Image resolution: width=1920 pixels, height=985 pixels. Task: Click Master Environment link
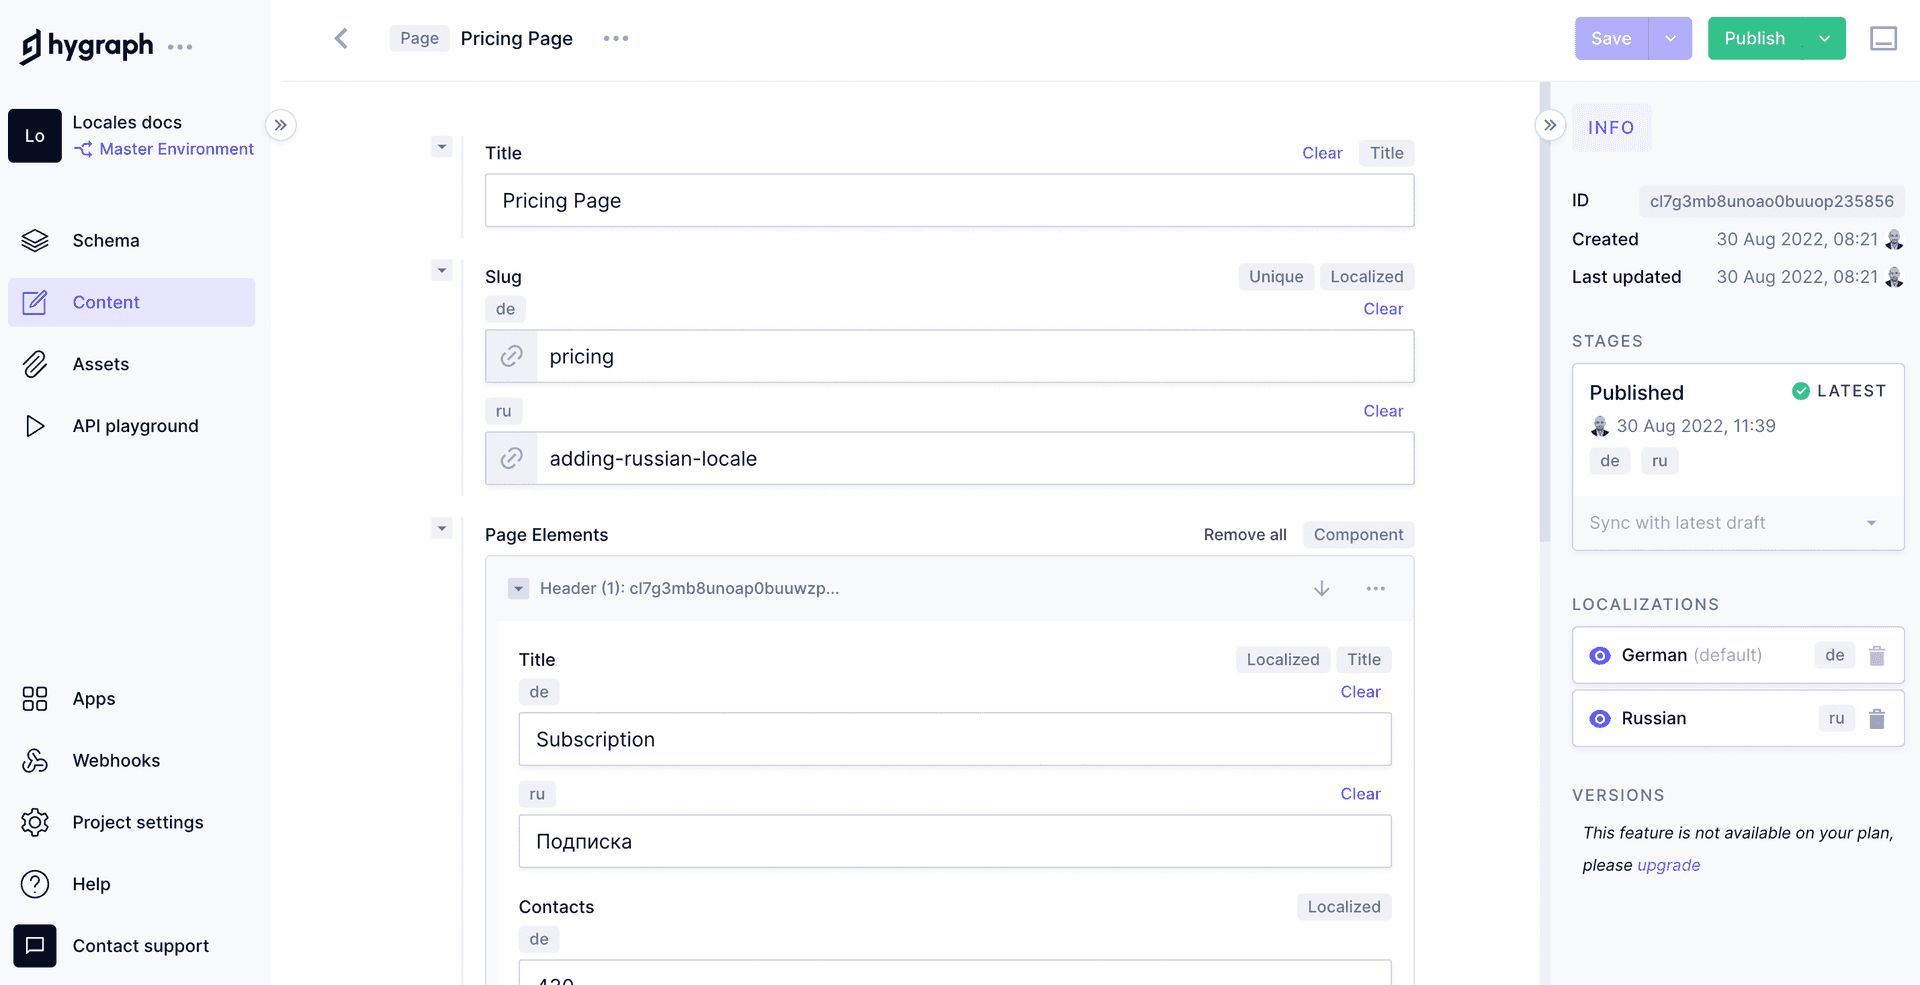(176, 149)
